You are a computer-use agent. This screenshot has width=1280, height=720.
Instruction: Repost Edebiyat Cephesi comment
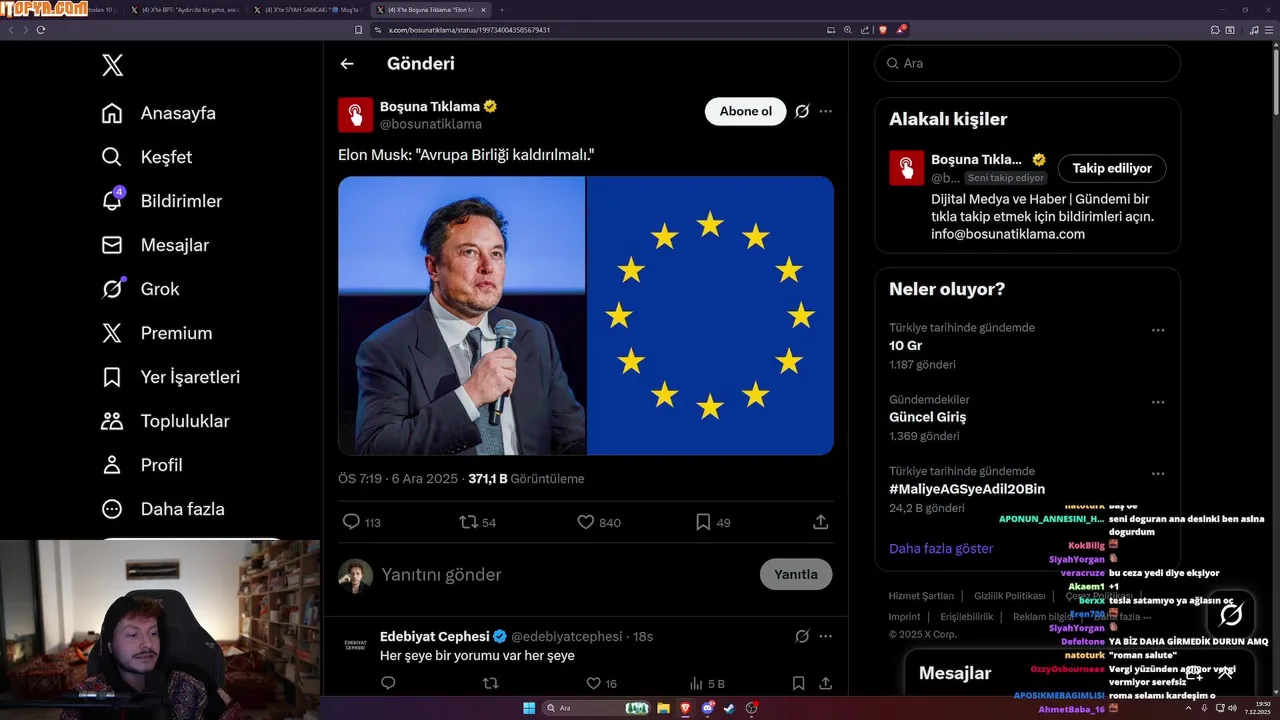click(x=490, y=684)
